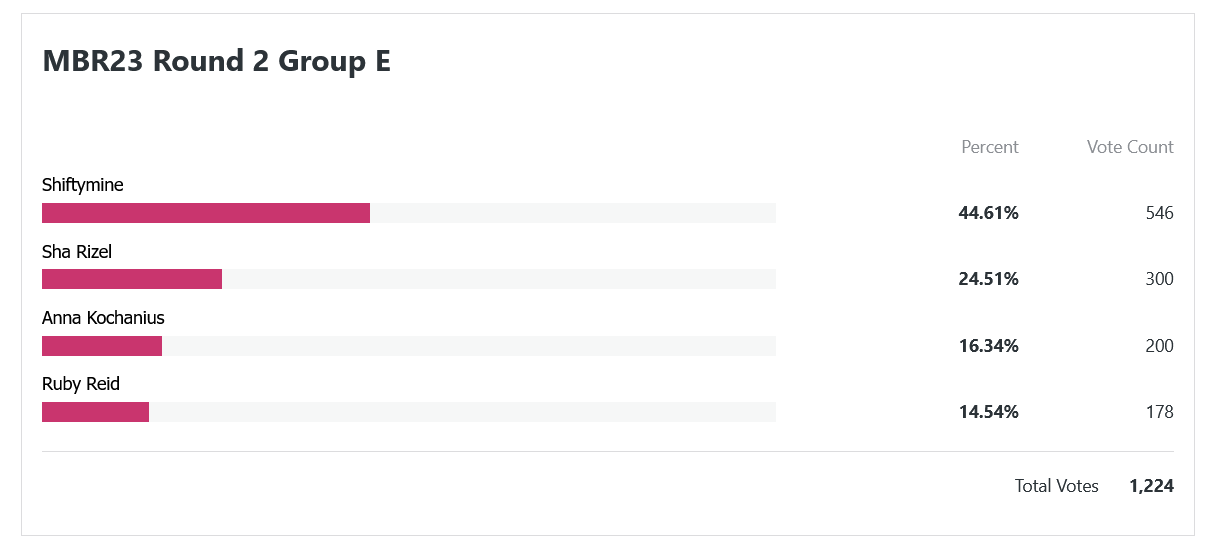Click Sha Rizel's pink result bar
The image size is (1211, 550).
pyautogui.click(x=132, y=279)
